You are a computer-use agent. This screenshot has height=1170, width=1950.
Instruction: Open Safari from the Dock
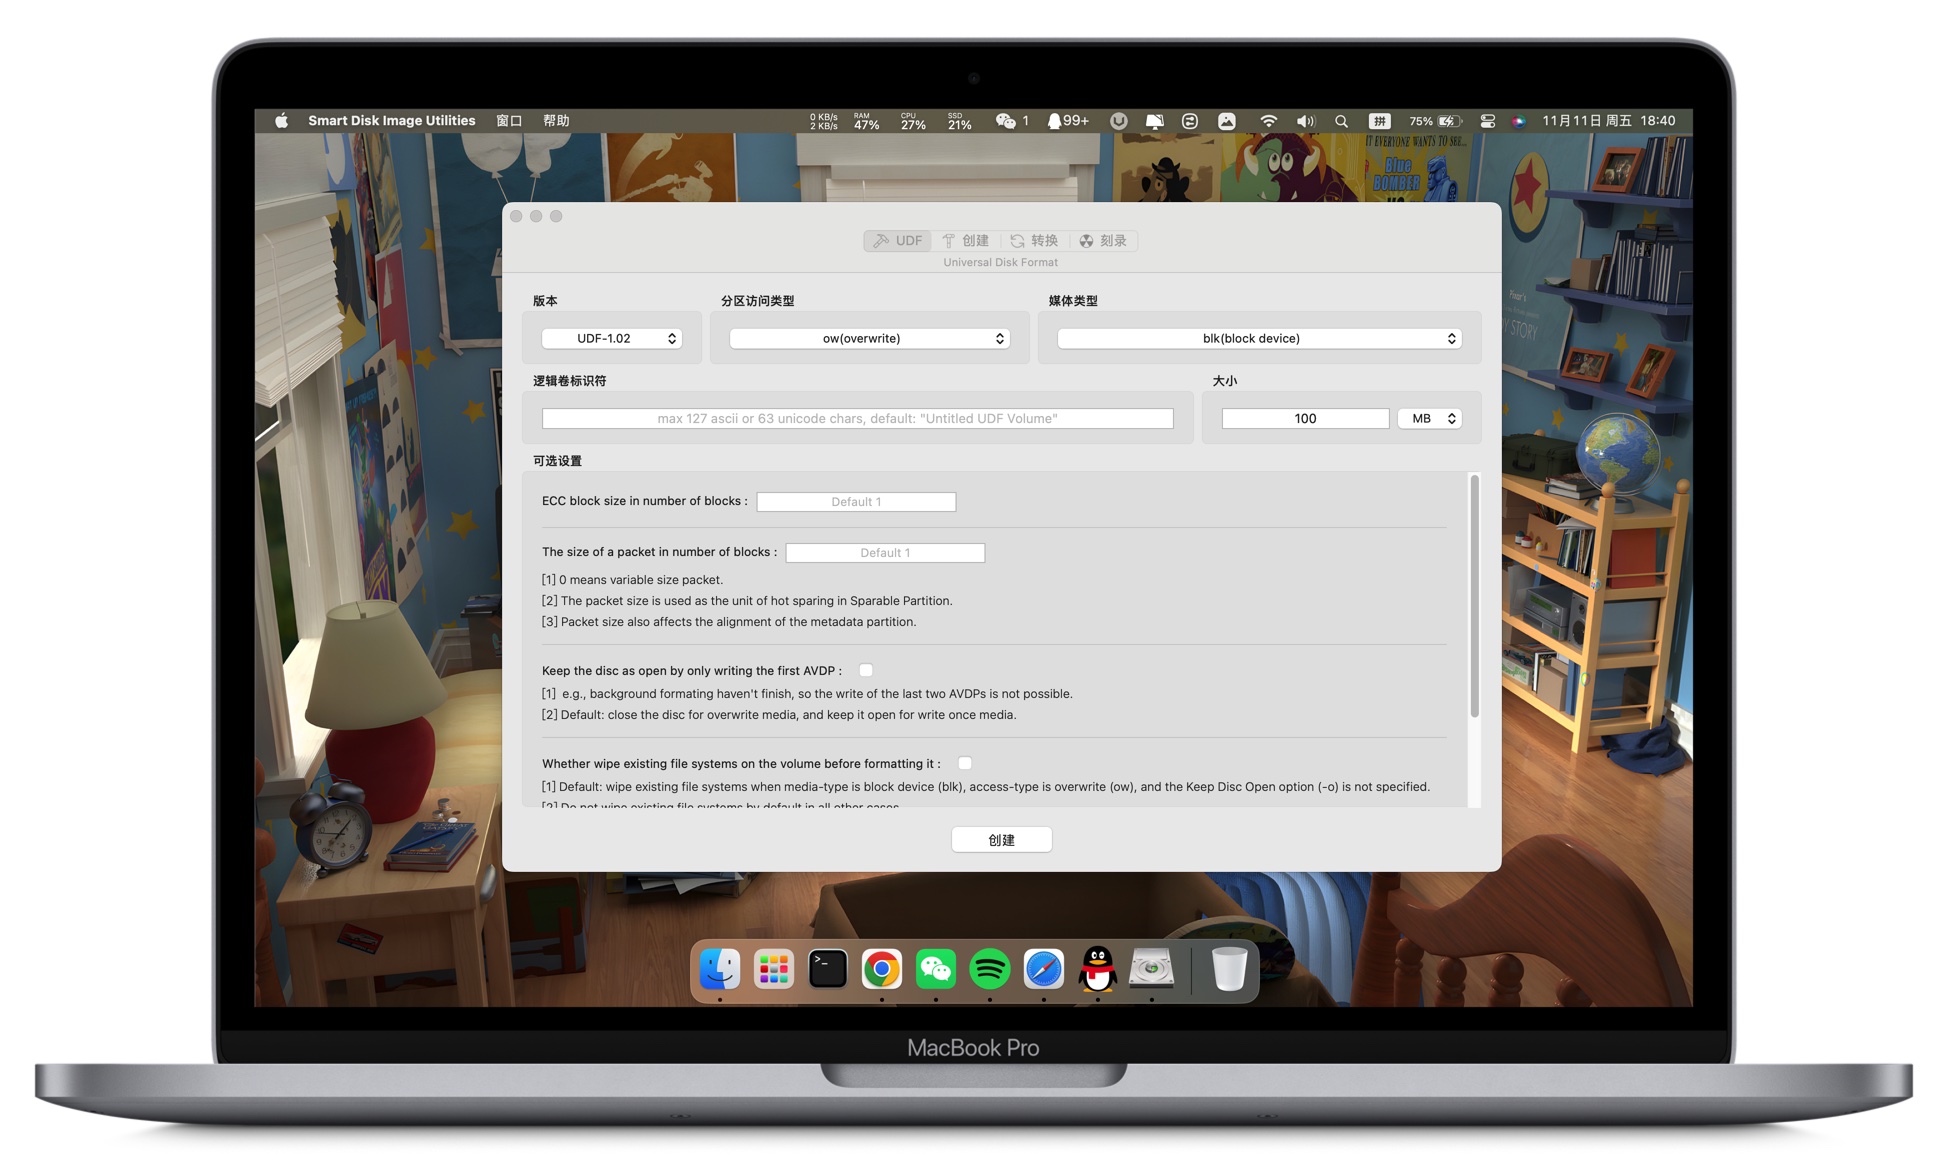tap(1044, 969)
